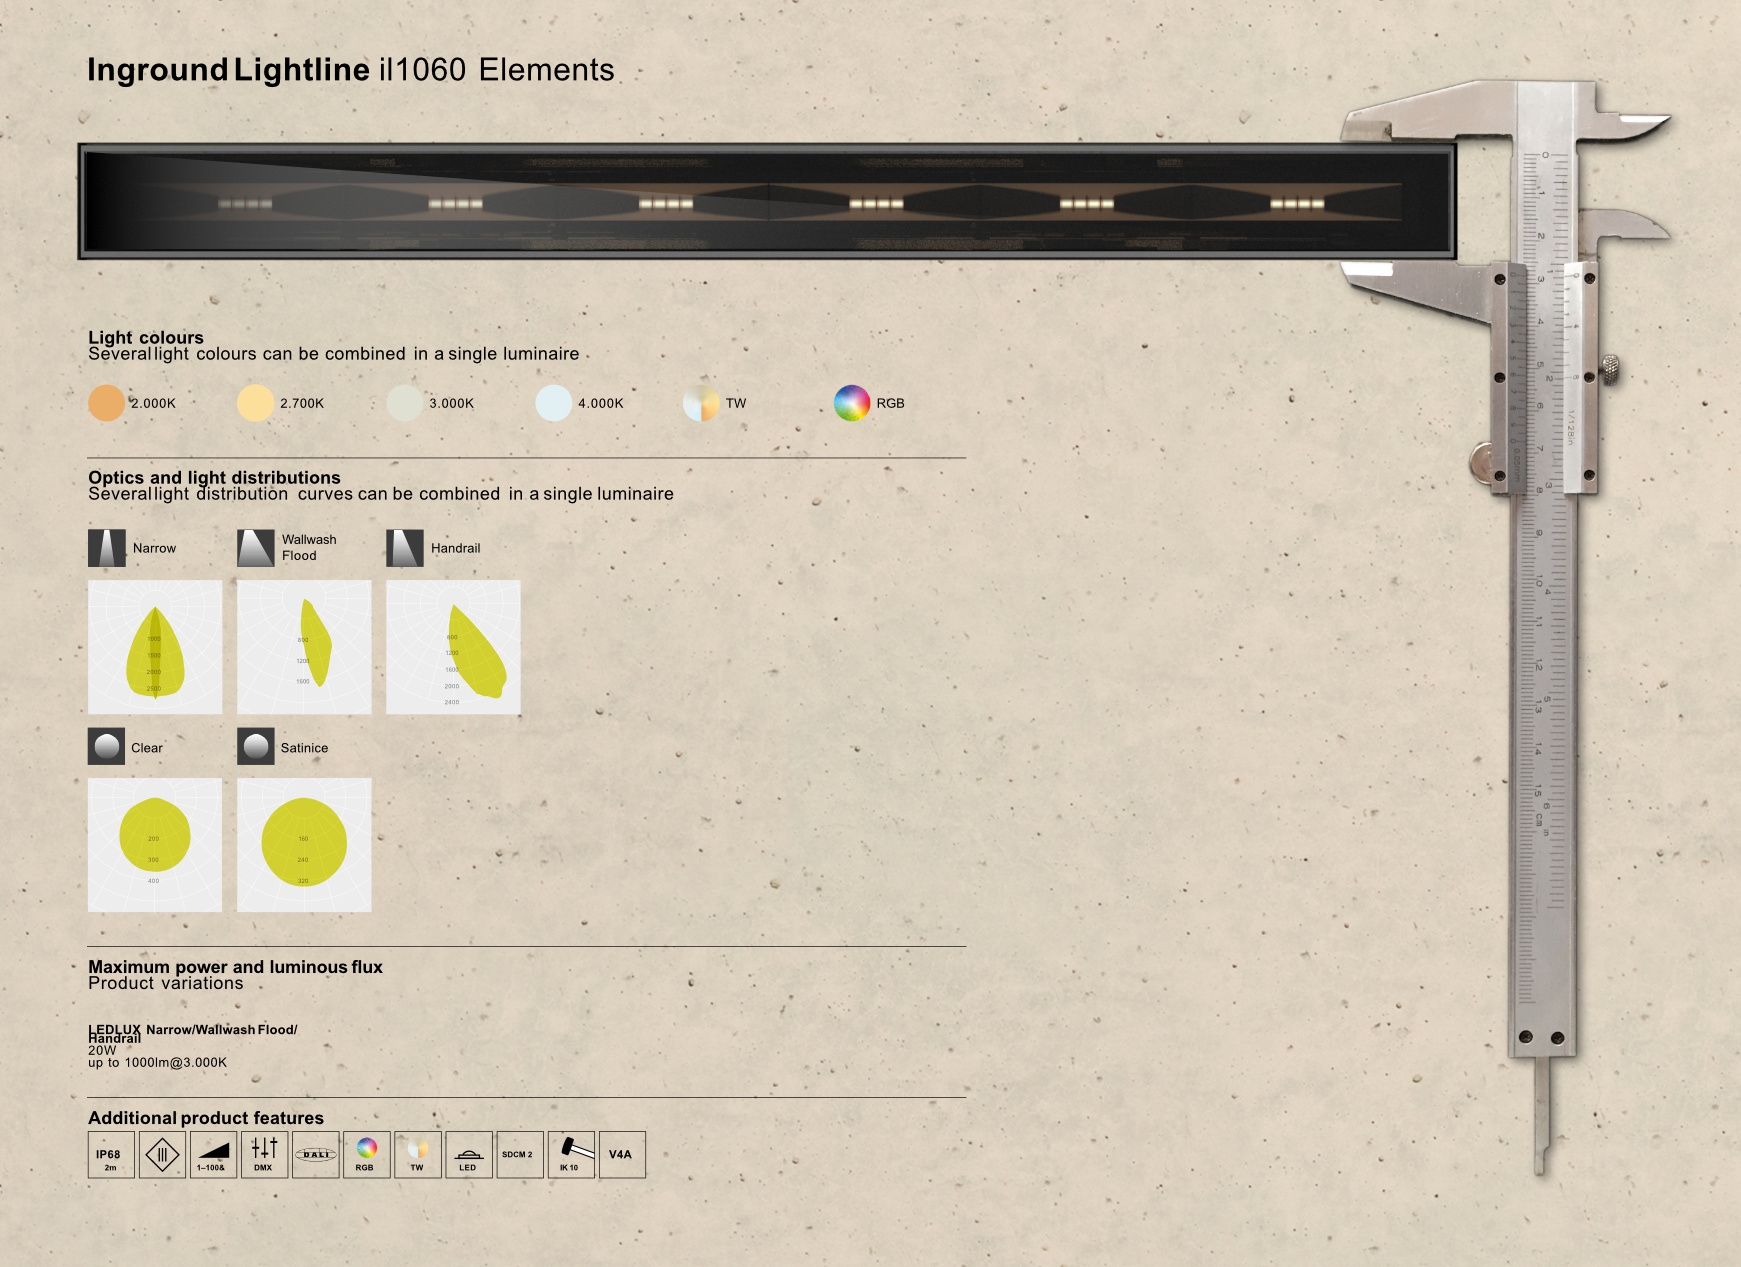Click the SDCM 2 feature icon
The width and height of the screenshot is (1741, 1267).
(520, 1155)
